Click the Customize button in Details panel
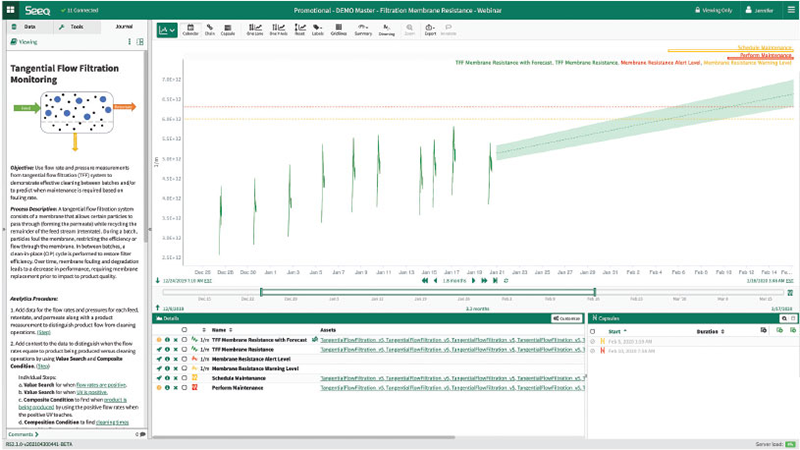Viewport: 800px width, 450px height. tap(566, 318)
